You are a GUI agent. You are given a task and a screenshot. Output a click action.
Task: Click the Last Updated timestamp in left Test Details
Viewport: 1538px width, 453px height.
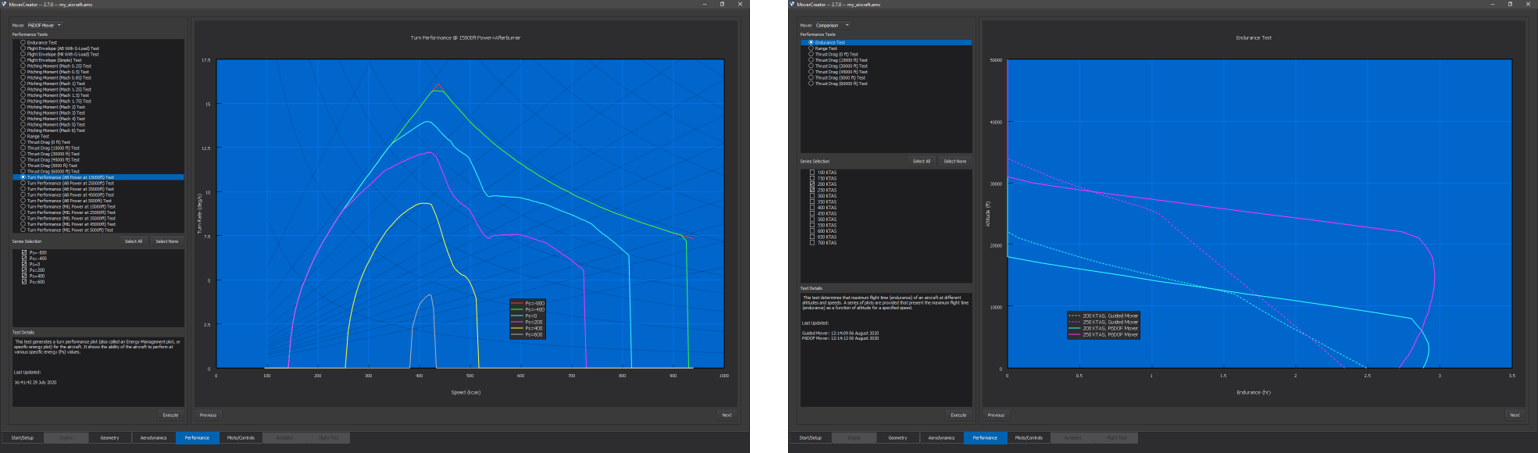click(36, 381)
